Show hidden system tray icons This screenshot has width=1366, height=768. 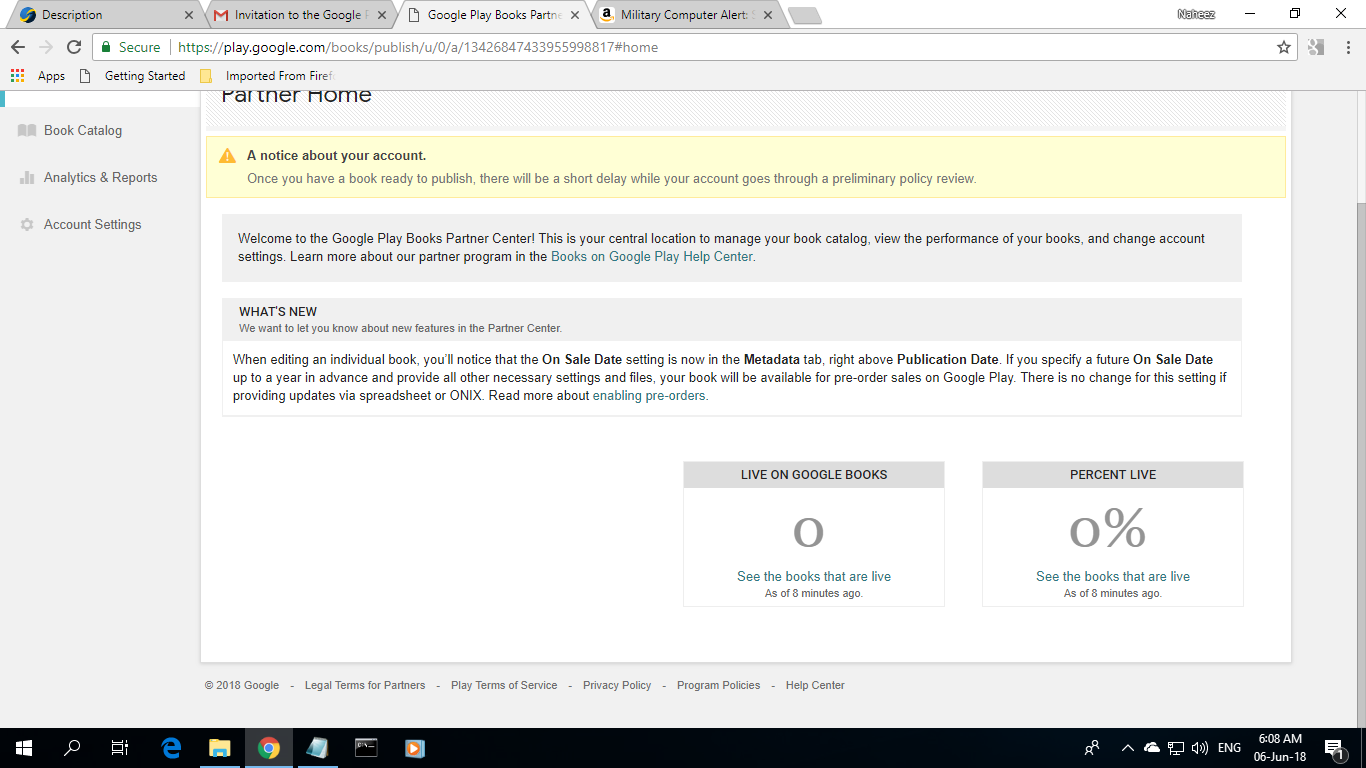(1128, 747)
